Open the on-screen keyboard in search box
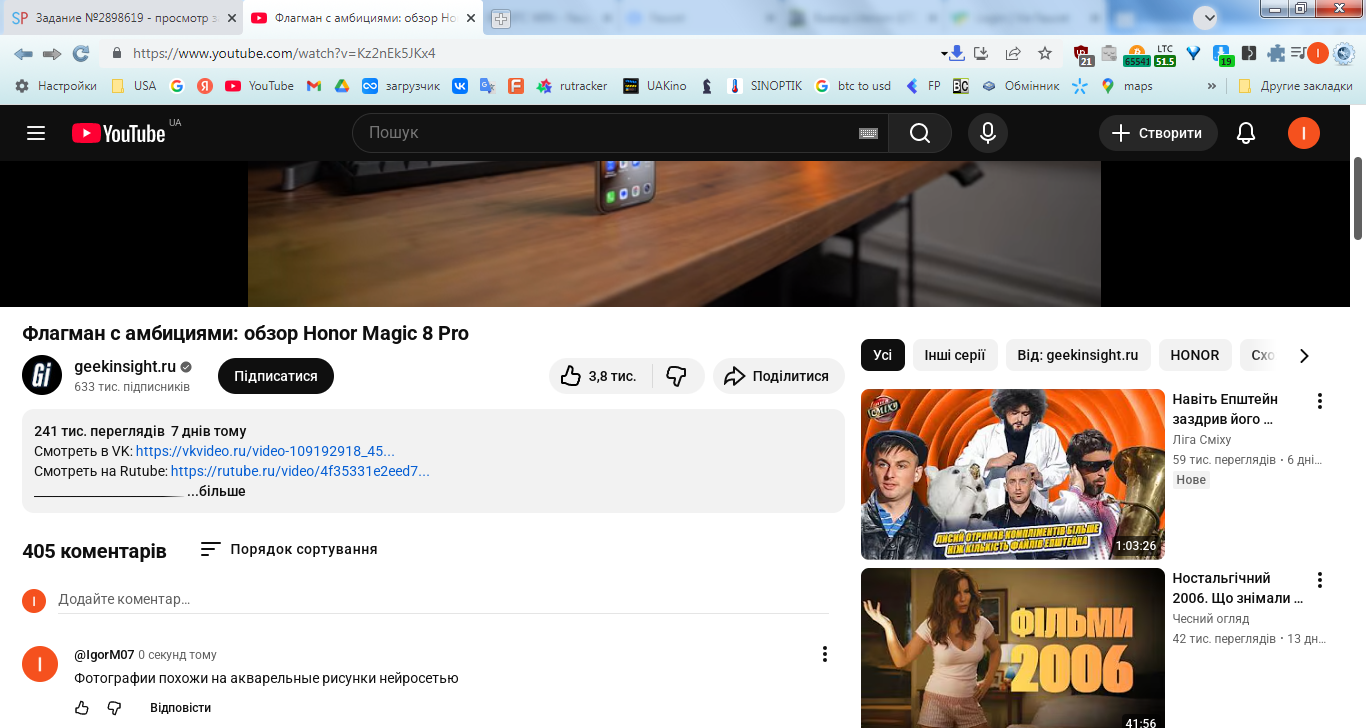The height and width of the screenshot is (728, 1366). coord(868,133)
